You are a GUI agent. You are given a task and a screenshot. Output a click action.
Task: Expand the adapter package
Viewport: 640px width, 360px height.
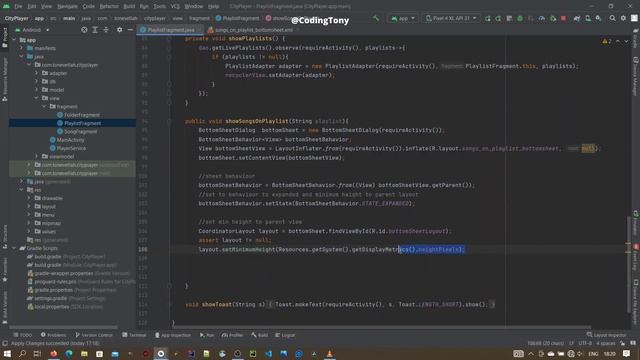pyautogui.click(x=37, y=73)
